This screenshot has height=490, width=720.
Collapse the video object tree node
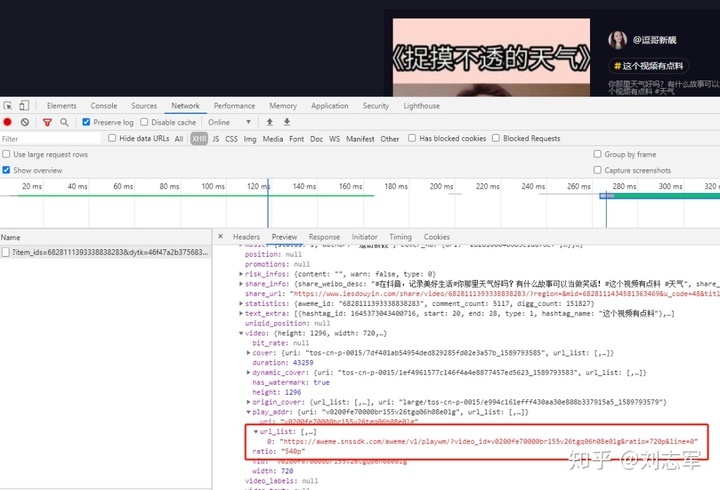[241, 333]
